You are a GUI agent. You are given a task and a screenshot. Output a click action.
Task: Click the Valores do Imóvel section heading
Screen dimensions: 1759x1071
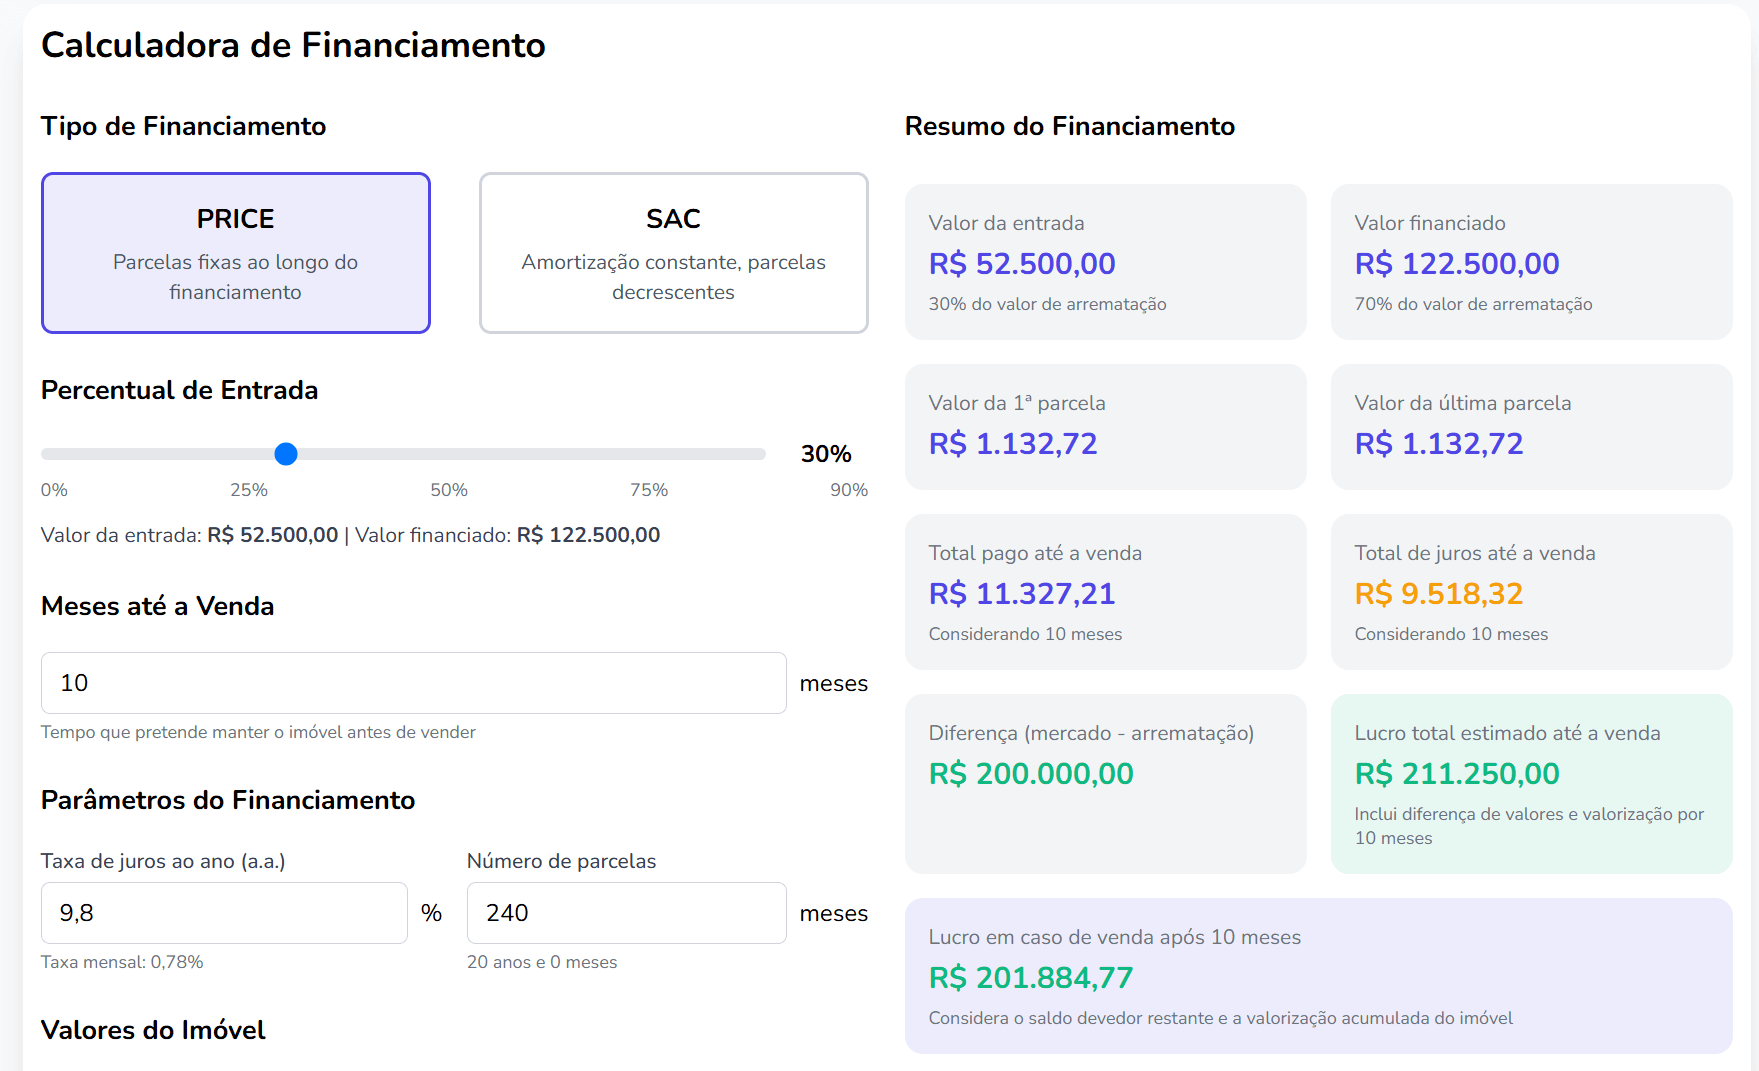[x=153, y=1030]
